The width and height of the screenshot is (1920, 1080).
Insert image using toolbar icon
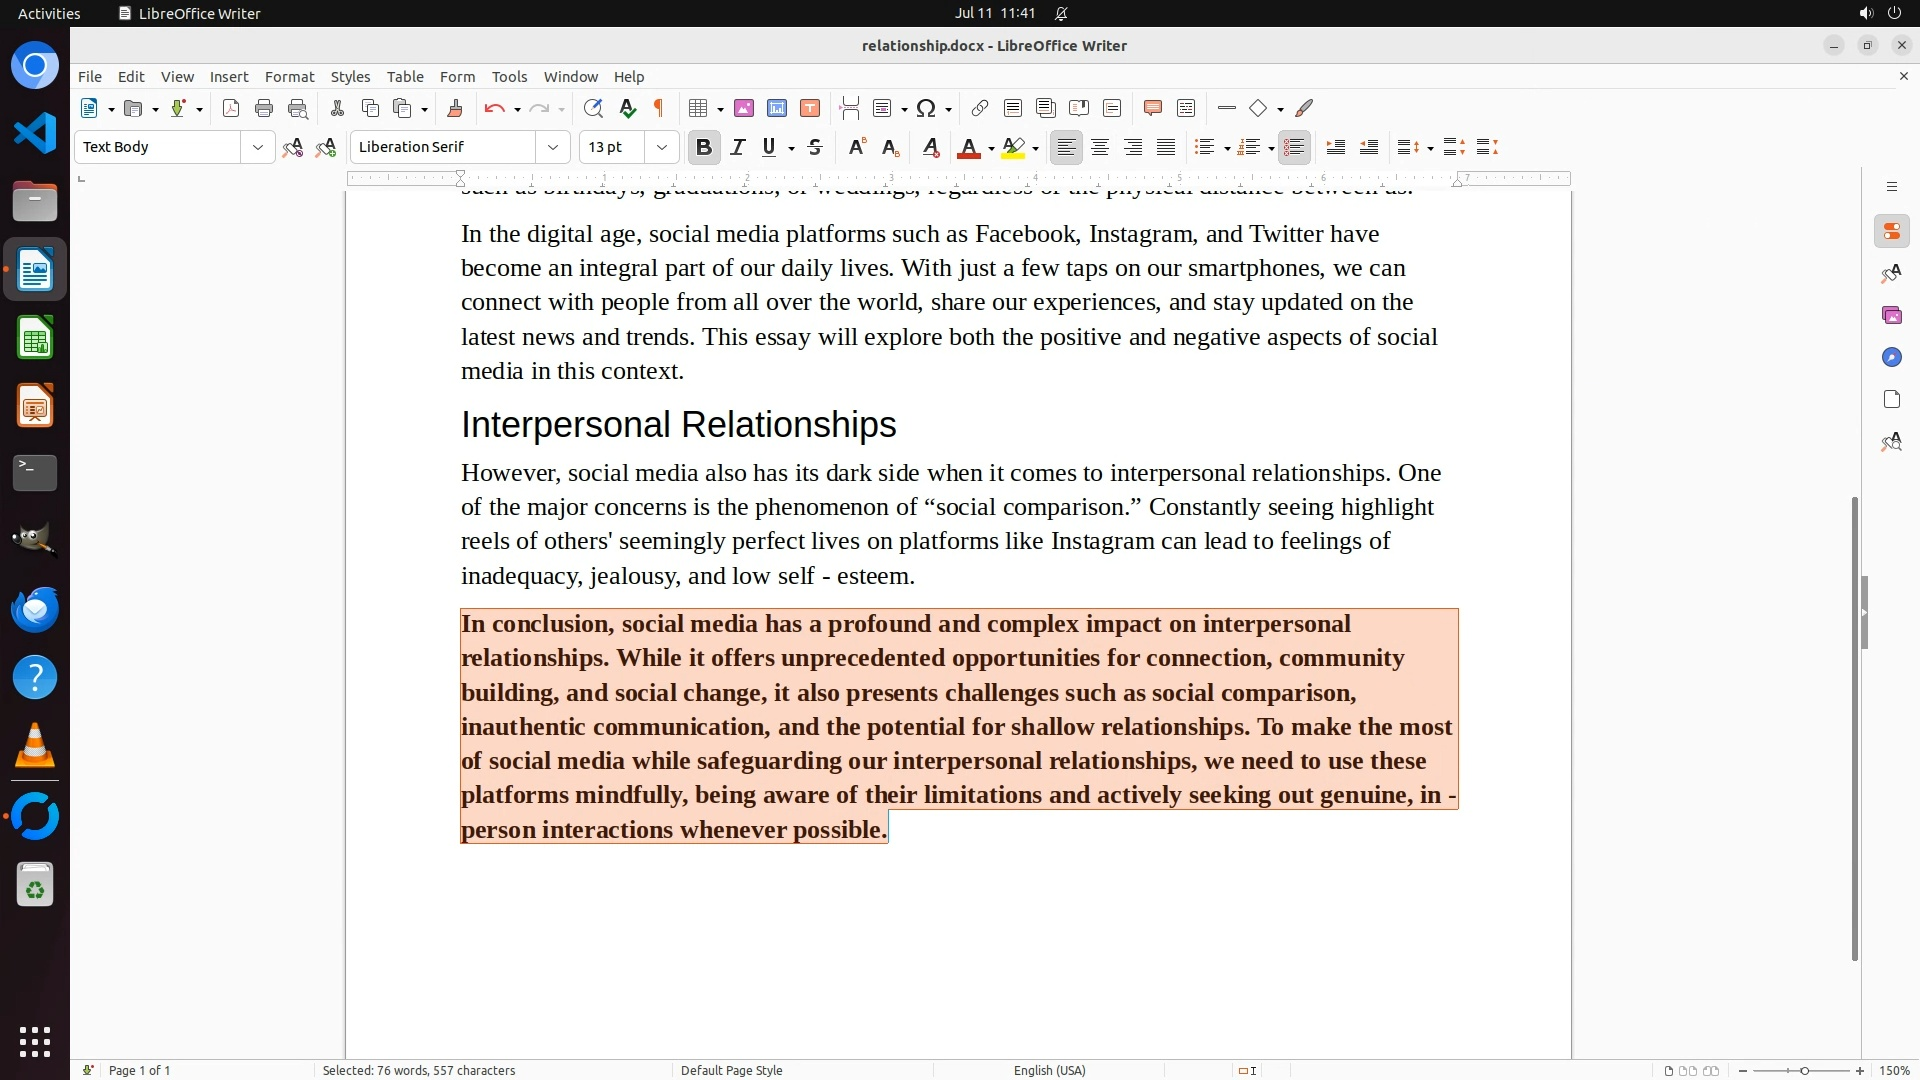pyautogui.click(x=744, y=109)
